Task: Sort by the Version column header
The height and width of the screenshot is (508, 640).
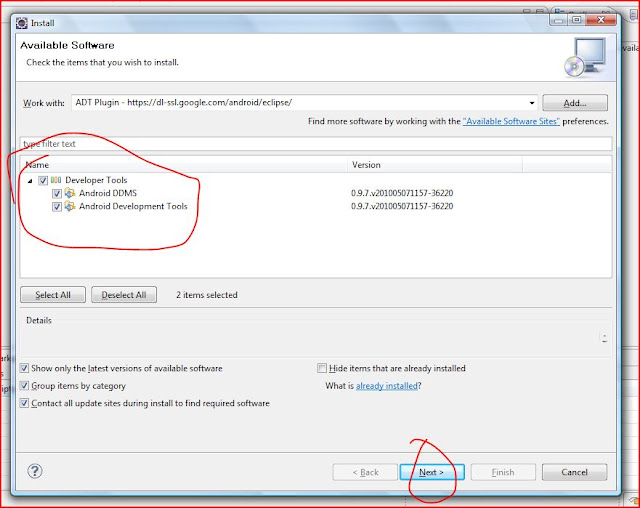Action: (435, 165)
